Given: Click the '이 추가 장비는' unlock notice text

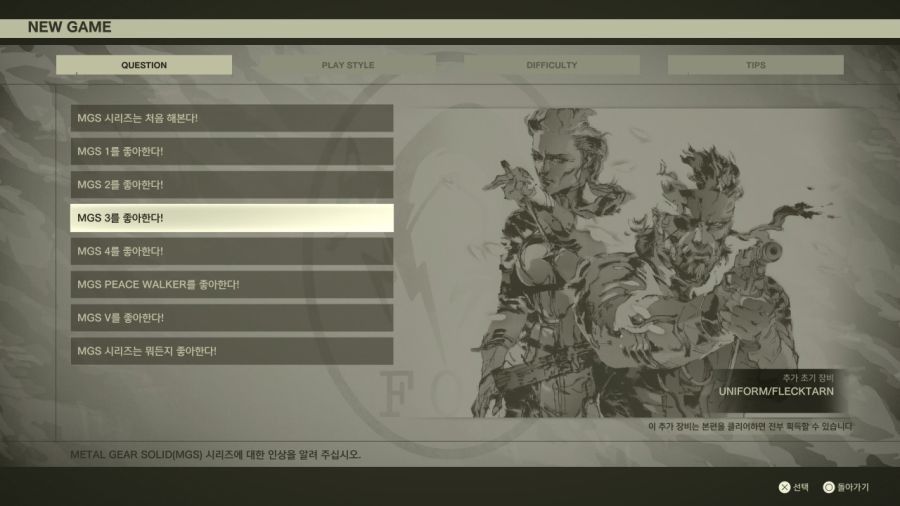Looking at the screenshot, I should (750, 427).
